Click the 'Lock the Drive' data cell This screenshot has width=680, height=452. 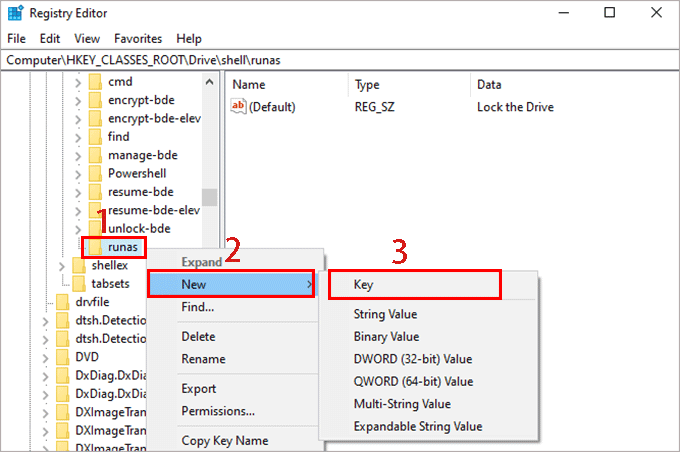click(x=515, y=107)
